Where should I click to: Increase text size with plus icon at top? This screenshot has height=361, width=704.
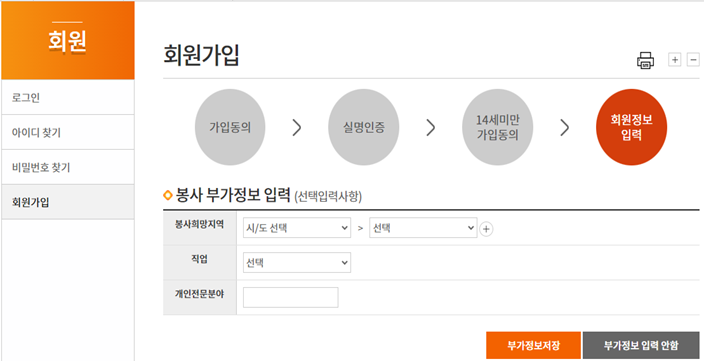click(674, 59)
